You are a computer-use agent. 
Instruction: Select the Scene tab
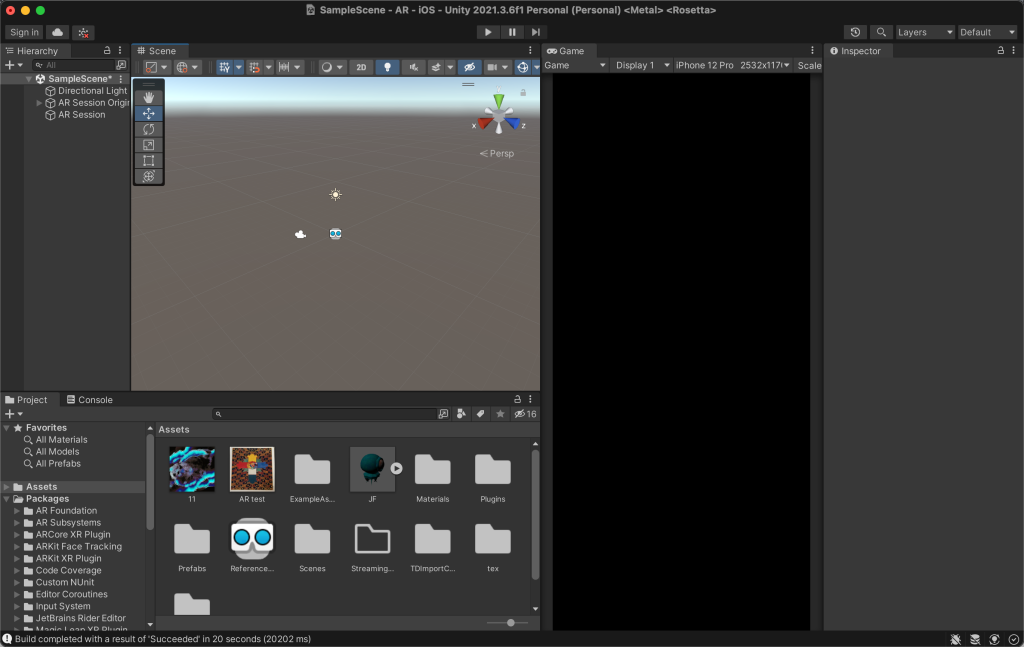[157, 50]
